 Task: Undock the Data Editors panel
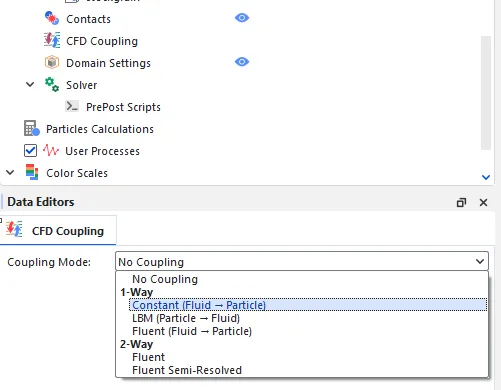pyautogui.click(x=461, y=202)
